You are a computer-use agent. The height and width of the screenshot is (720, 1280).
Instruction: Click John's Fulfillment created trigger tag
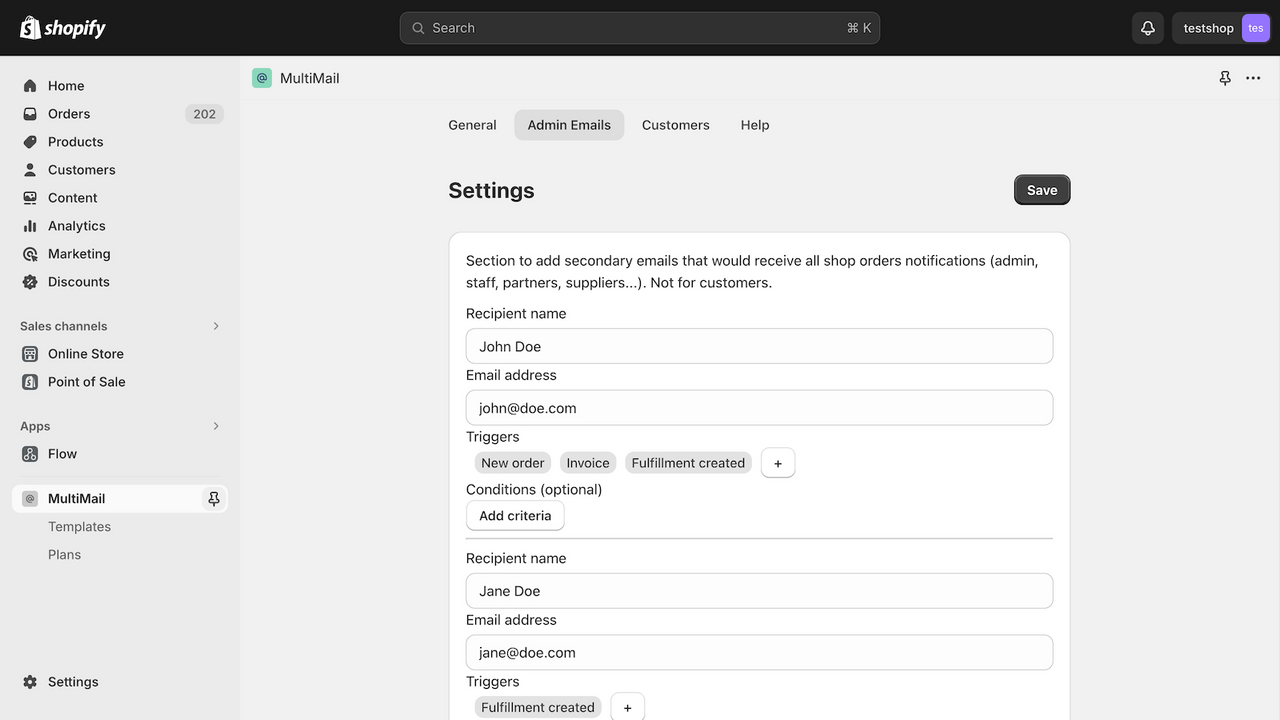(x=688, y=463)
